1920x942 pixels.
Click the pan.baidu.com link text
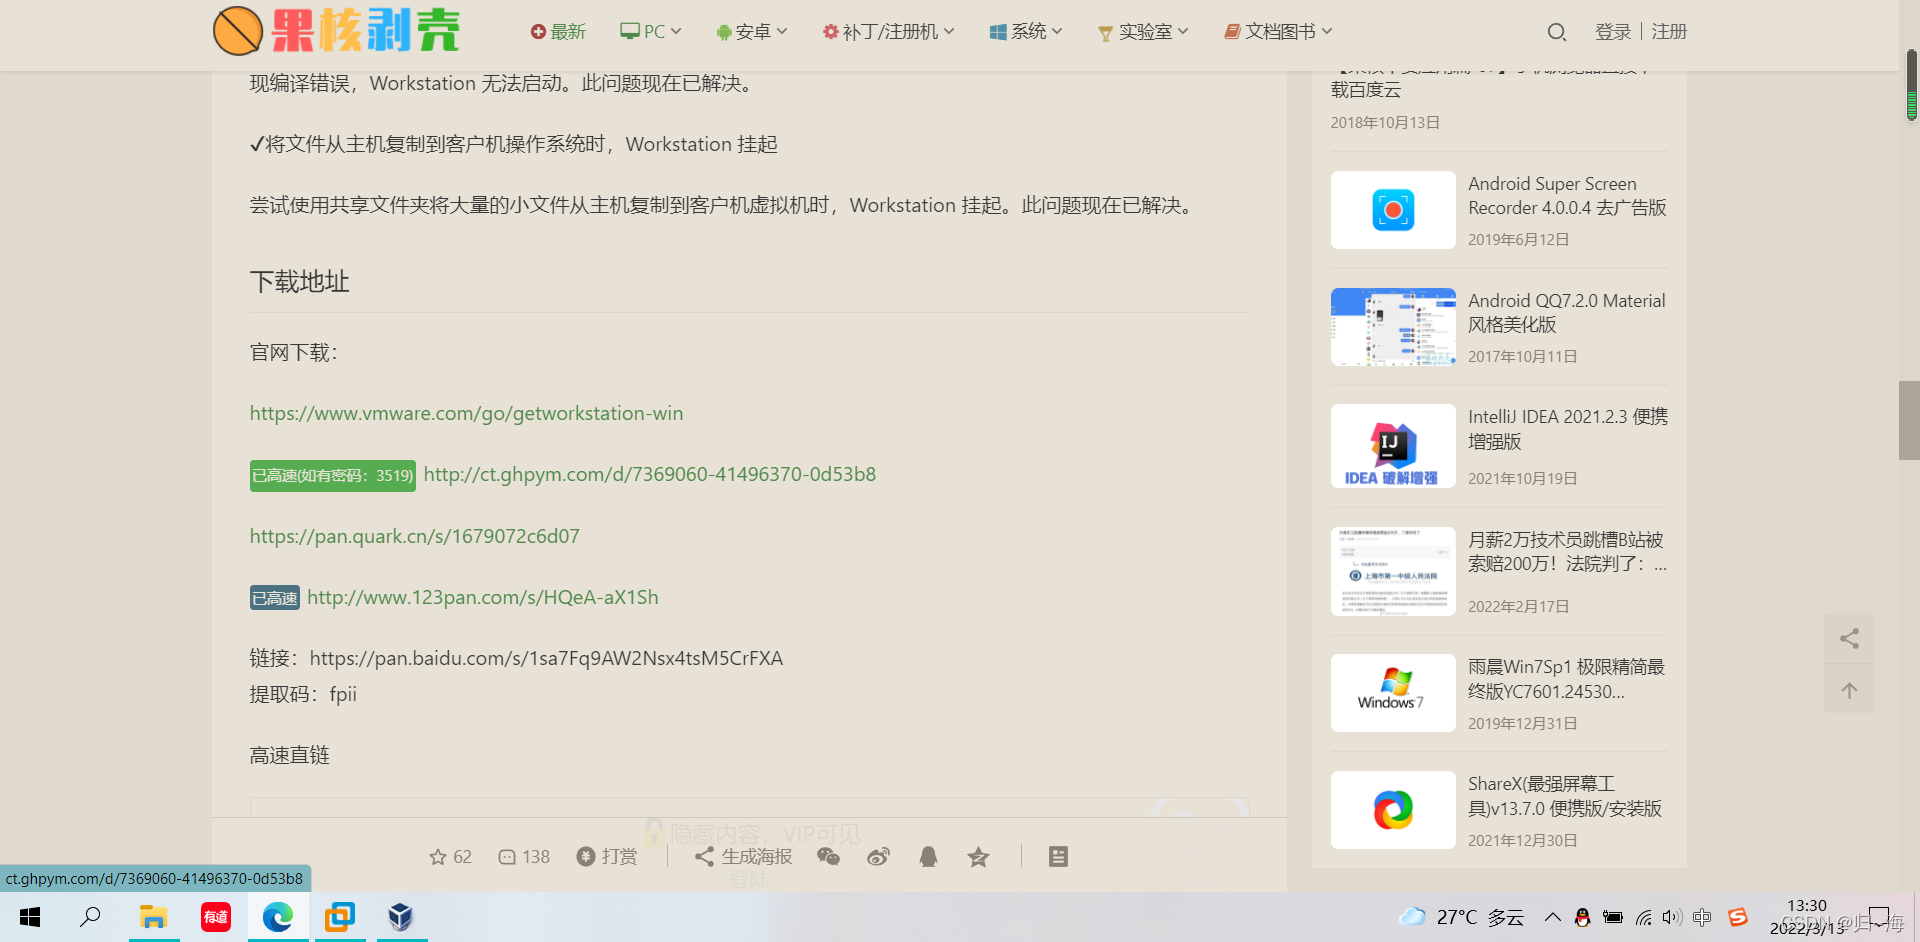coord(546,658)
